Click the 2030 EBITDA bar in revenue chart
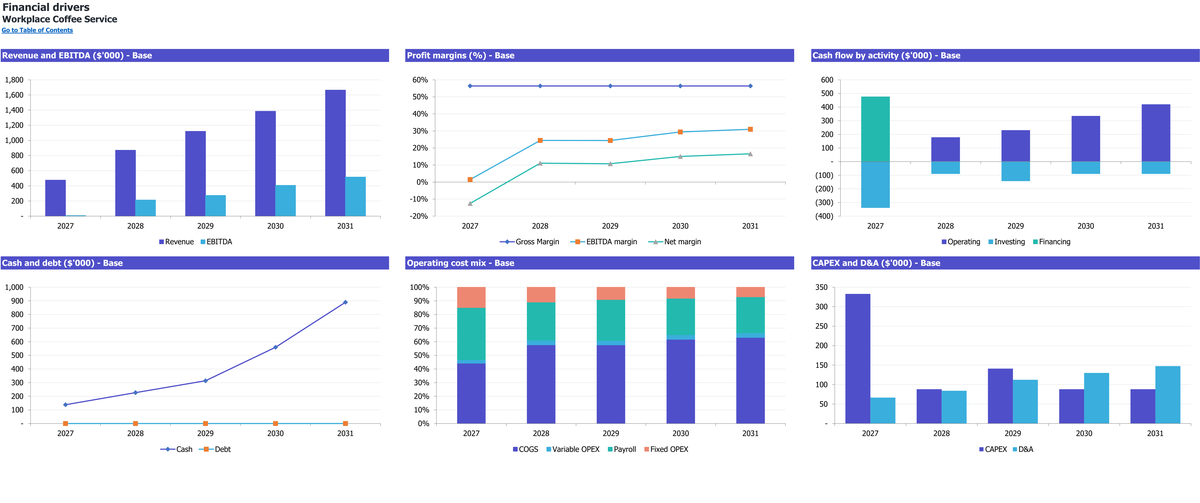1200x503 pixels. click(286, 200)
